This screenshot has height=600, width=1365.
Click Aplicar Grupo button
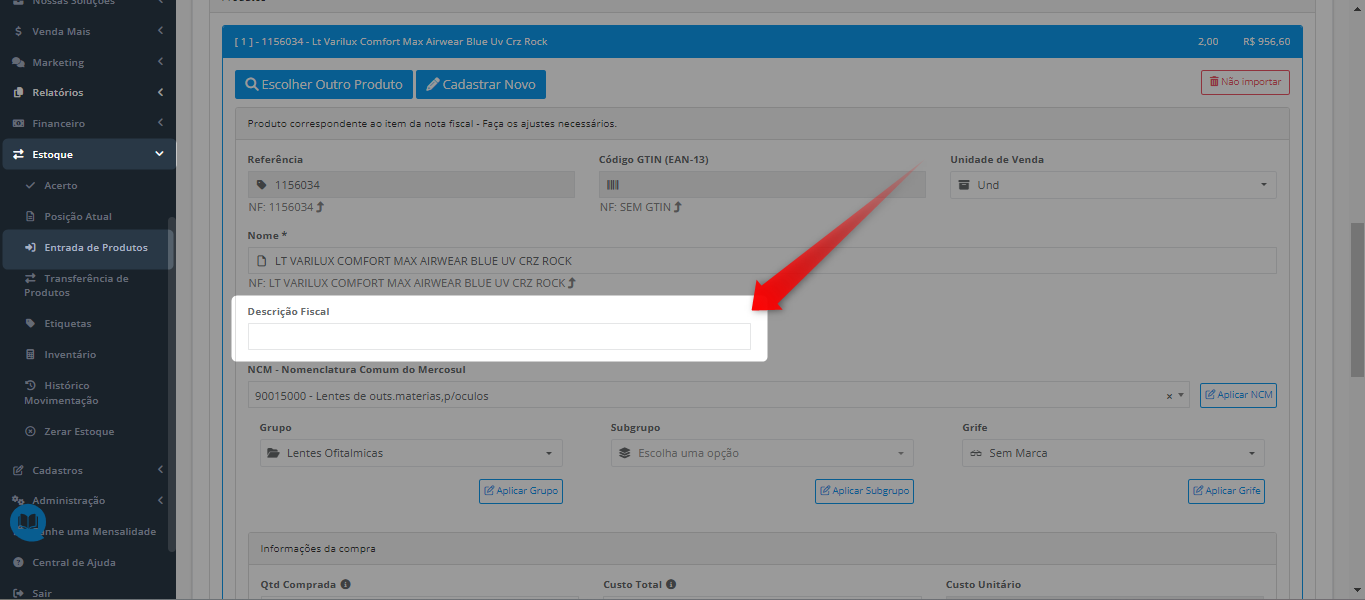(521, 491)
